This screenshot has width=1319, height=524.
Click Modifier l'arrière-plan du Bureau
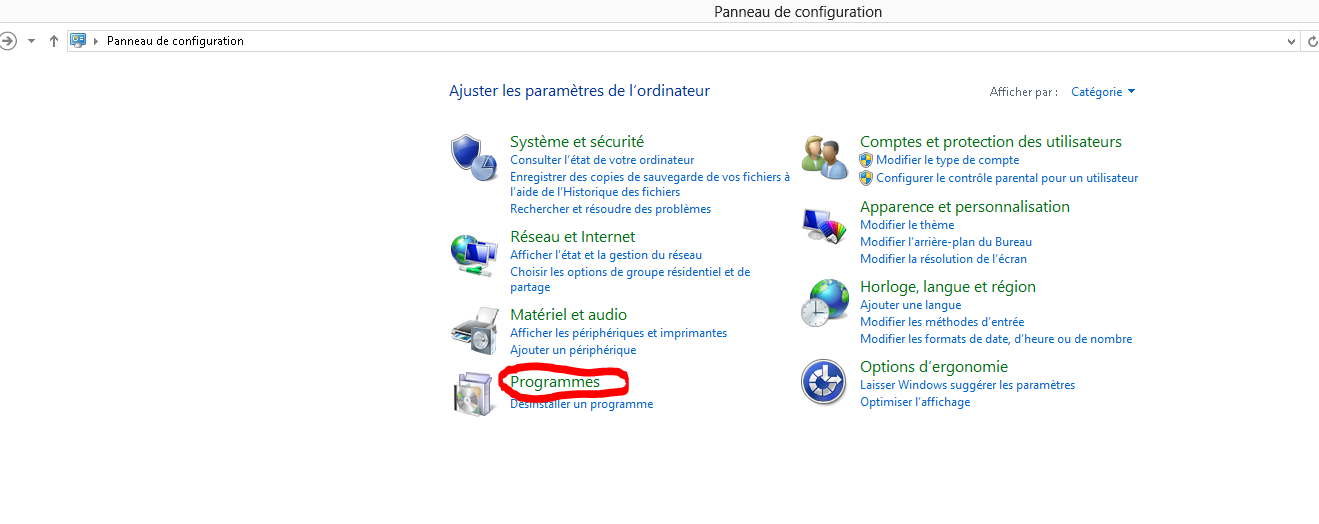coord(946,242)
